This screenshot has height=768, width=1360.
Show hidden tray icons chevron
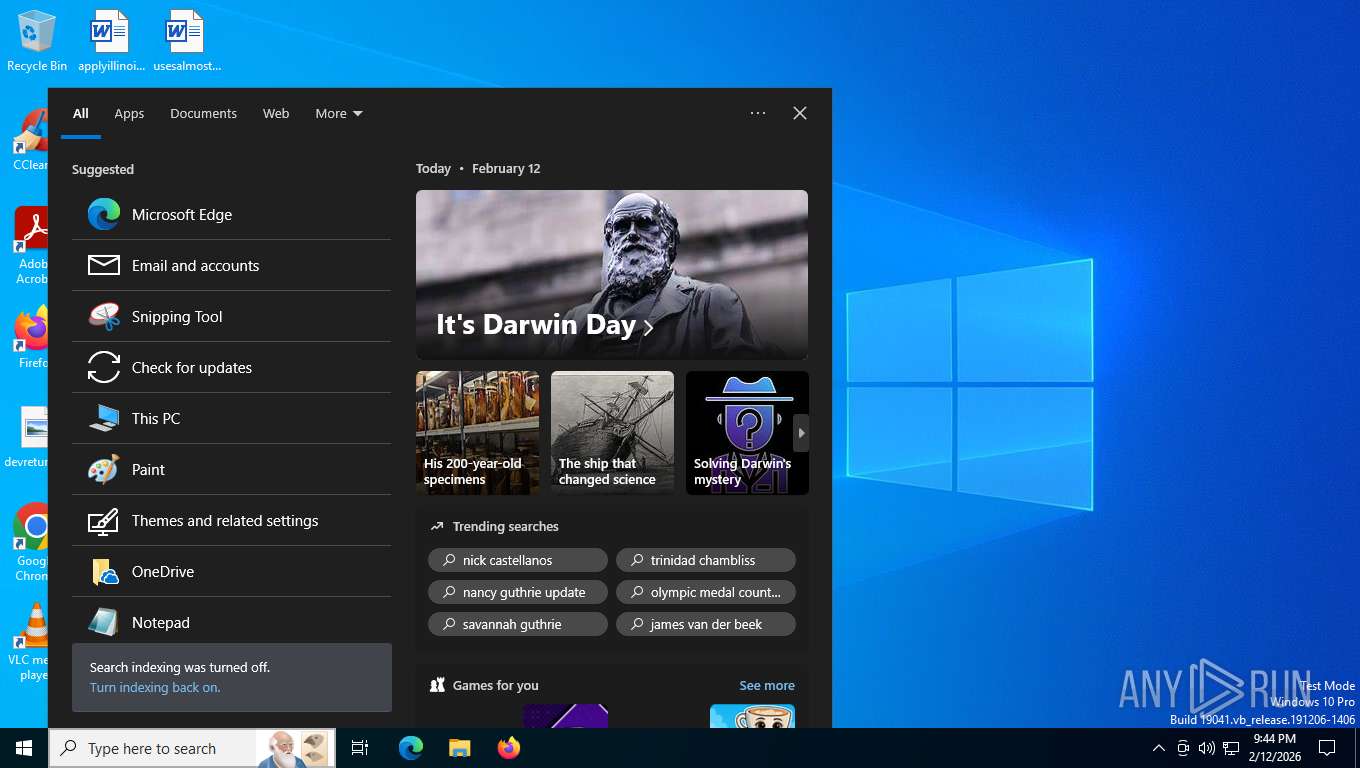[x=1159, y=748]
